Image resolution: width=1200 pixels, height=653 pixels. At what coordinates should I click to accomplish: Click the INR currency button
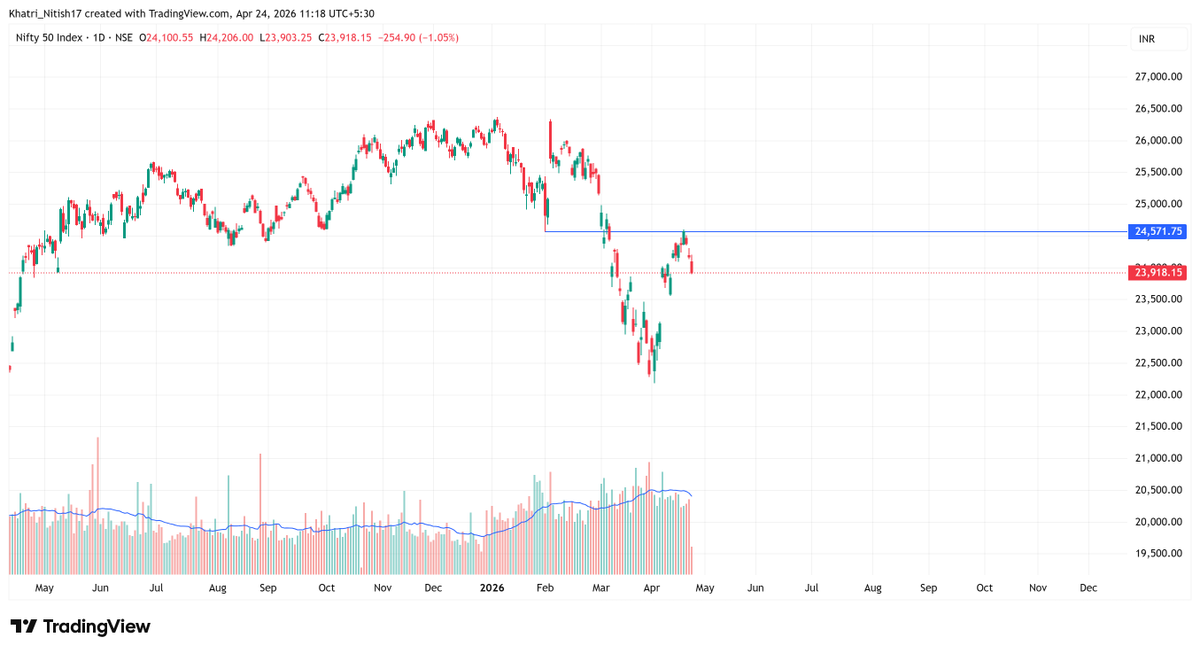coord(1158,39)
